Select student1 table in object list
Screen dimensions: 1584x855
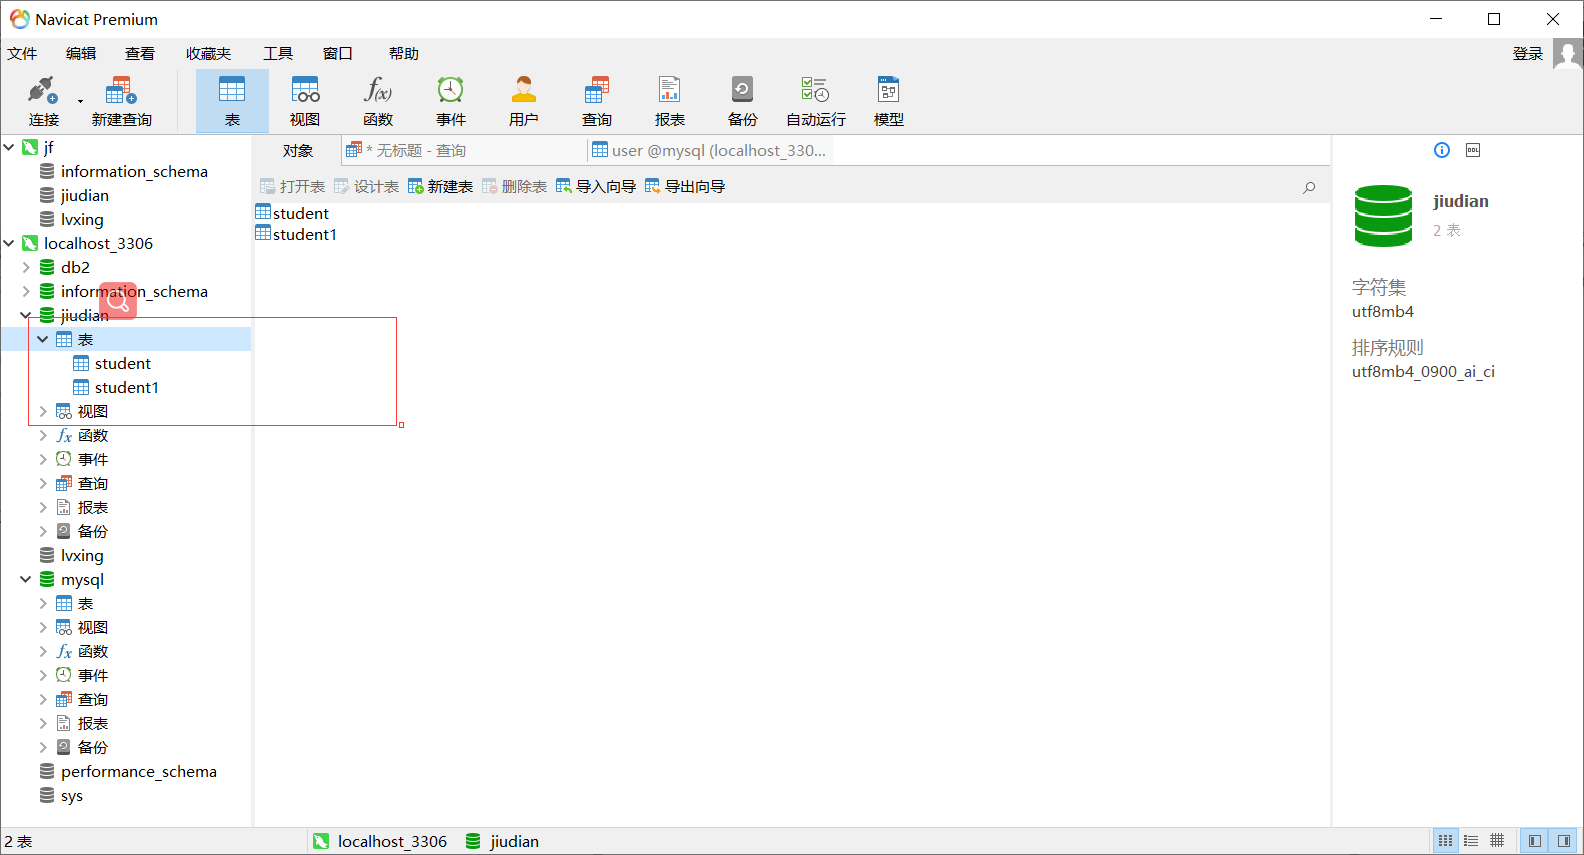click(x=296, y=234)
